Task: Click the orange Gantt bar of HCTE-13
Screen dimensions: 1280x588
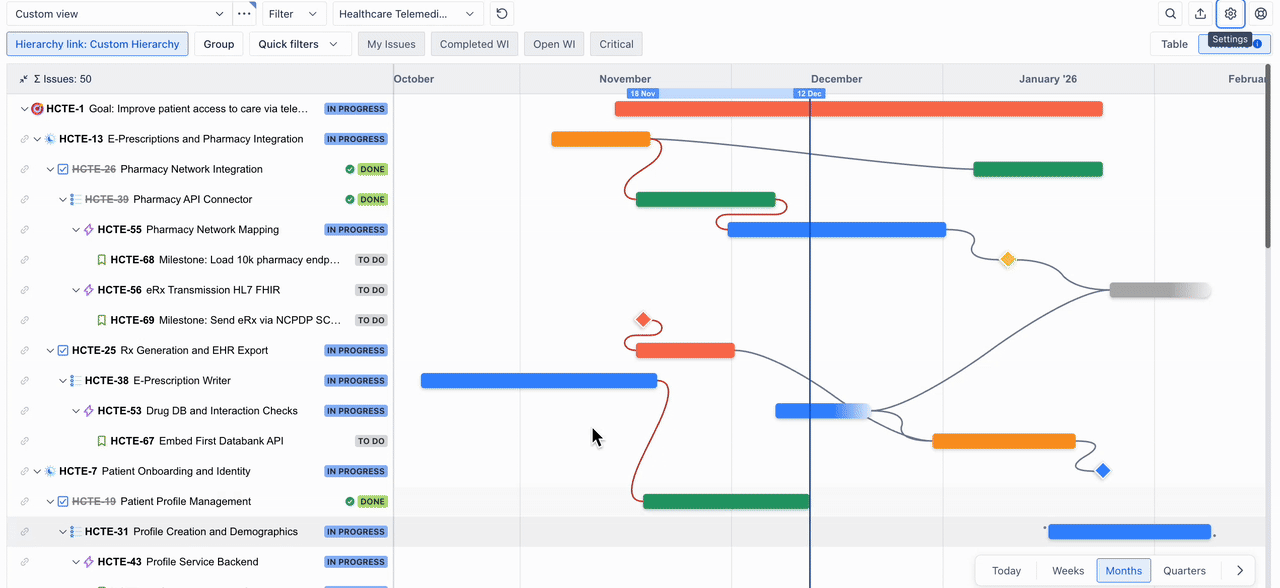Action: [x=600, y=138]
